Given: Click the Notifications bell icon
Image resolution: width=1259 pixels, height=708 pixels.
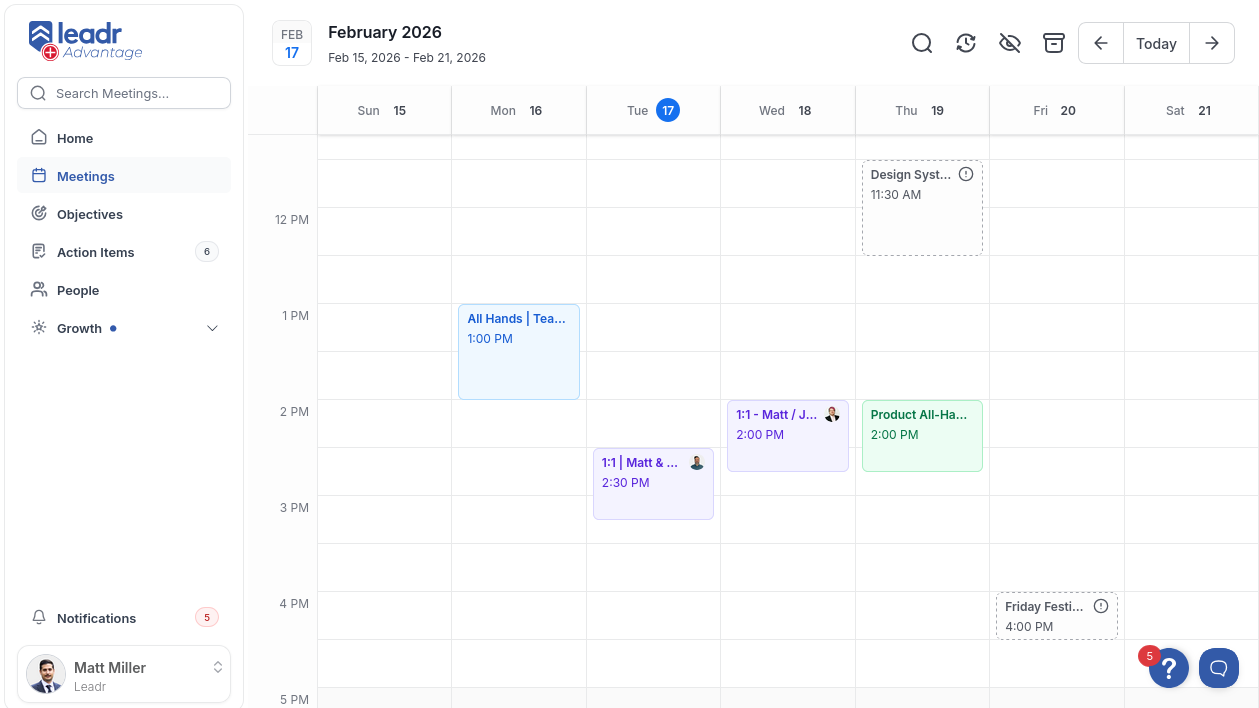Looking at the screenshot, I should point(39,618).
